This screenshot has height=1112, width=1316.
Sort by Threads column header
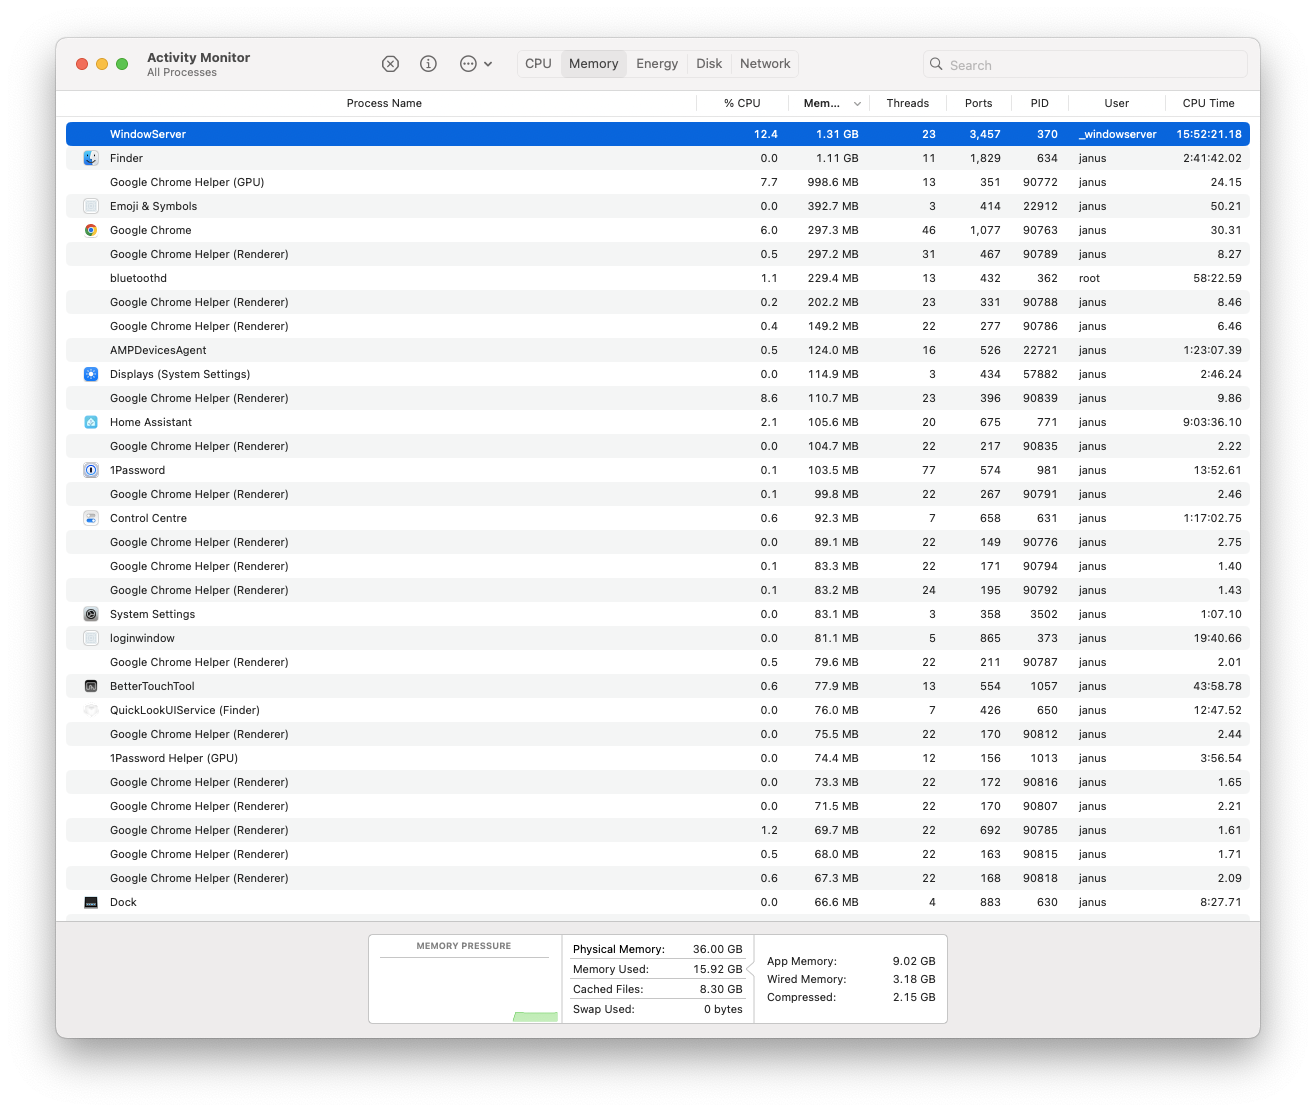click(x=908, y=104)
